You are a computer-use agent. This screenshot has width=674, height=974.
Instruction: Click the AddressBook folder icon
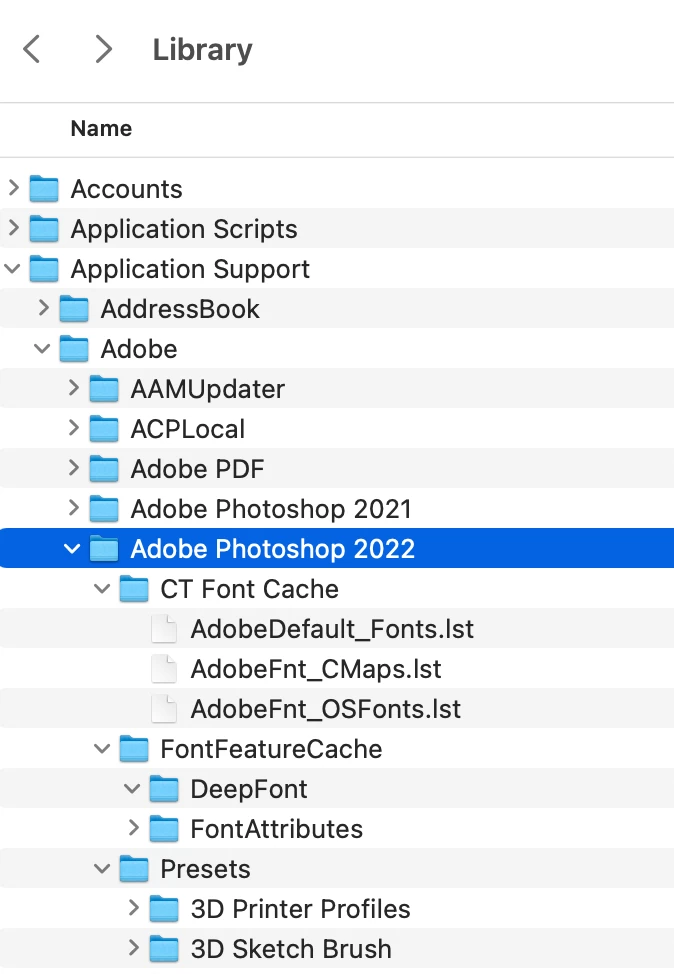74,309
